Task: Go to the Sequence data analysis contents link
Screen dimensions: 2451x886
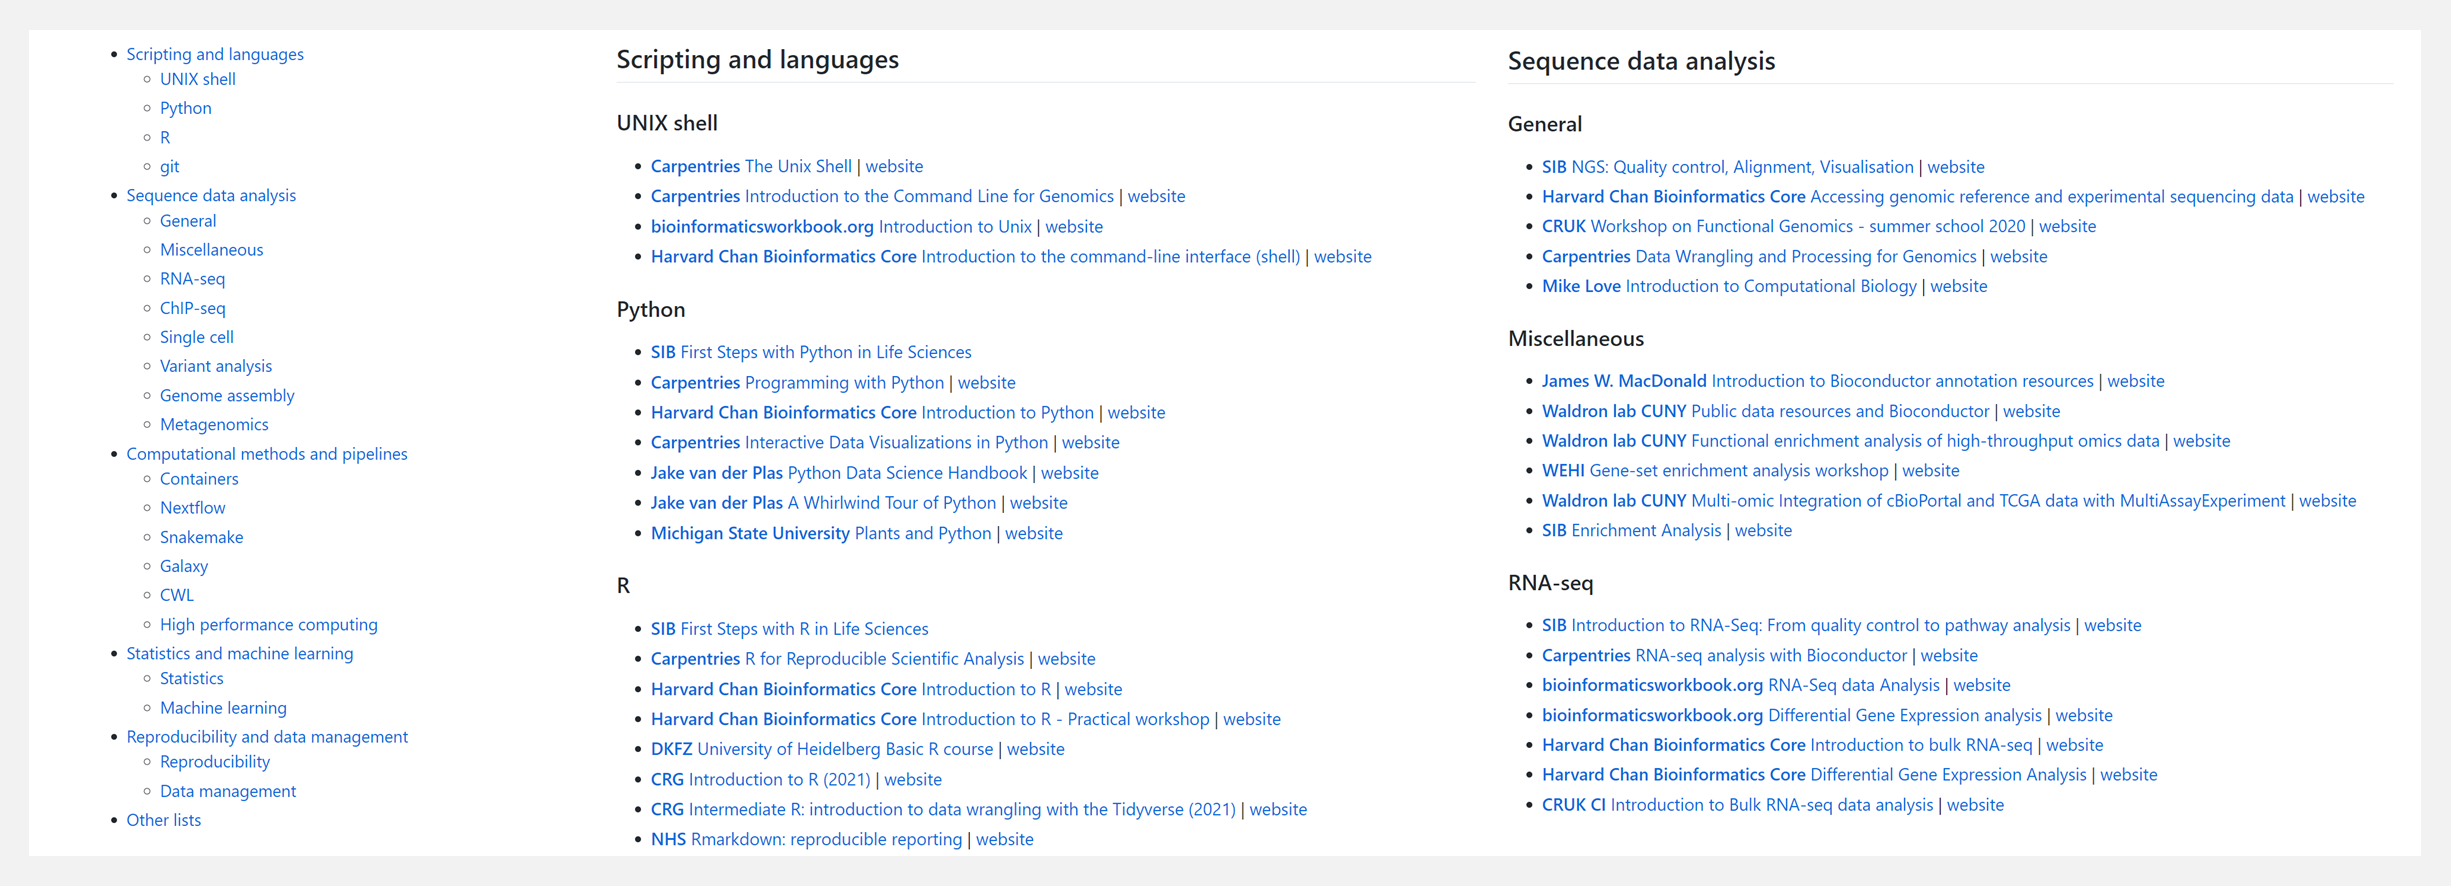Action: 211,195
